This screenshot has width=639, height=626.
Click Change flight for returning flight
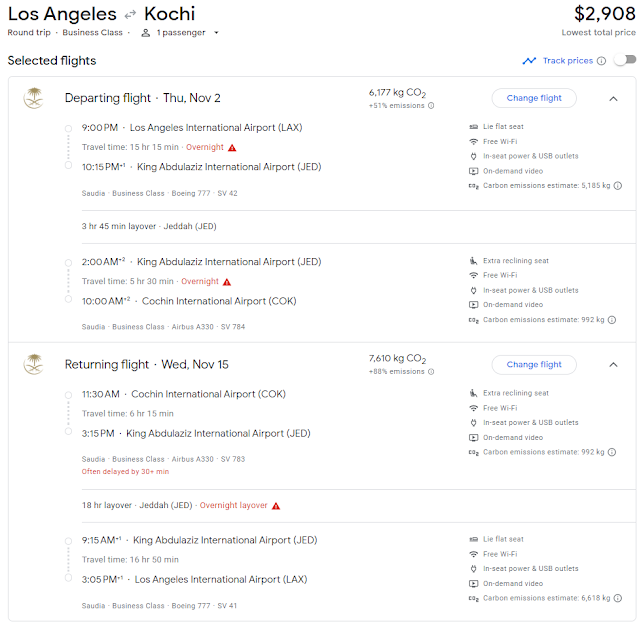534,365
